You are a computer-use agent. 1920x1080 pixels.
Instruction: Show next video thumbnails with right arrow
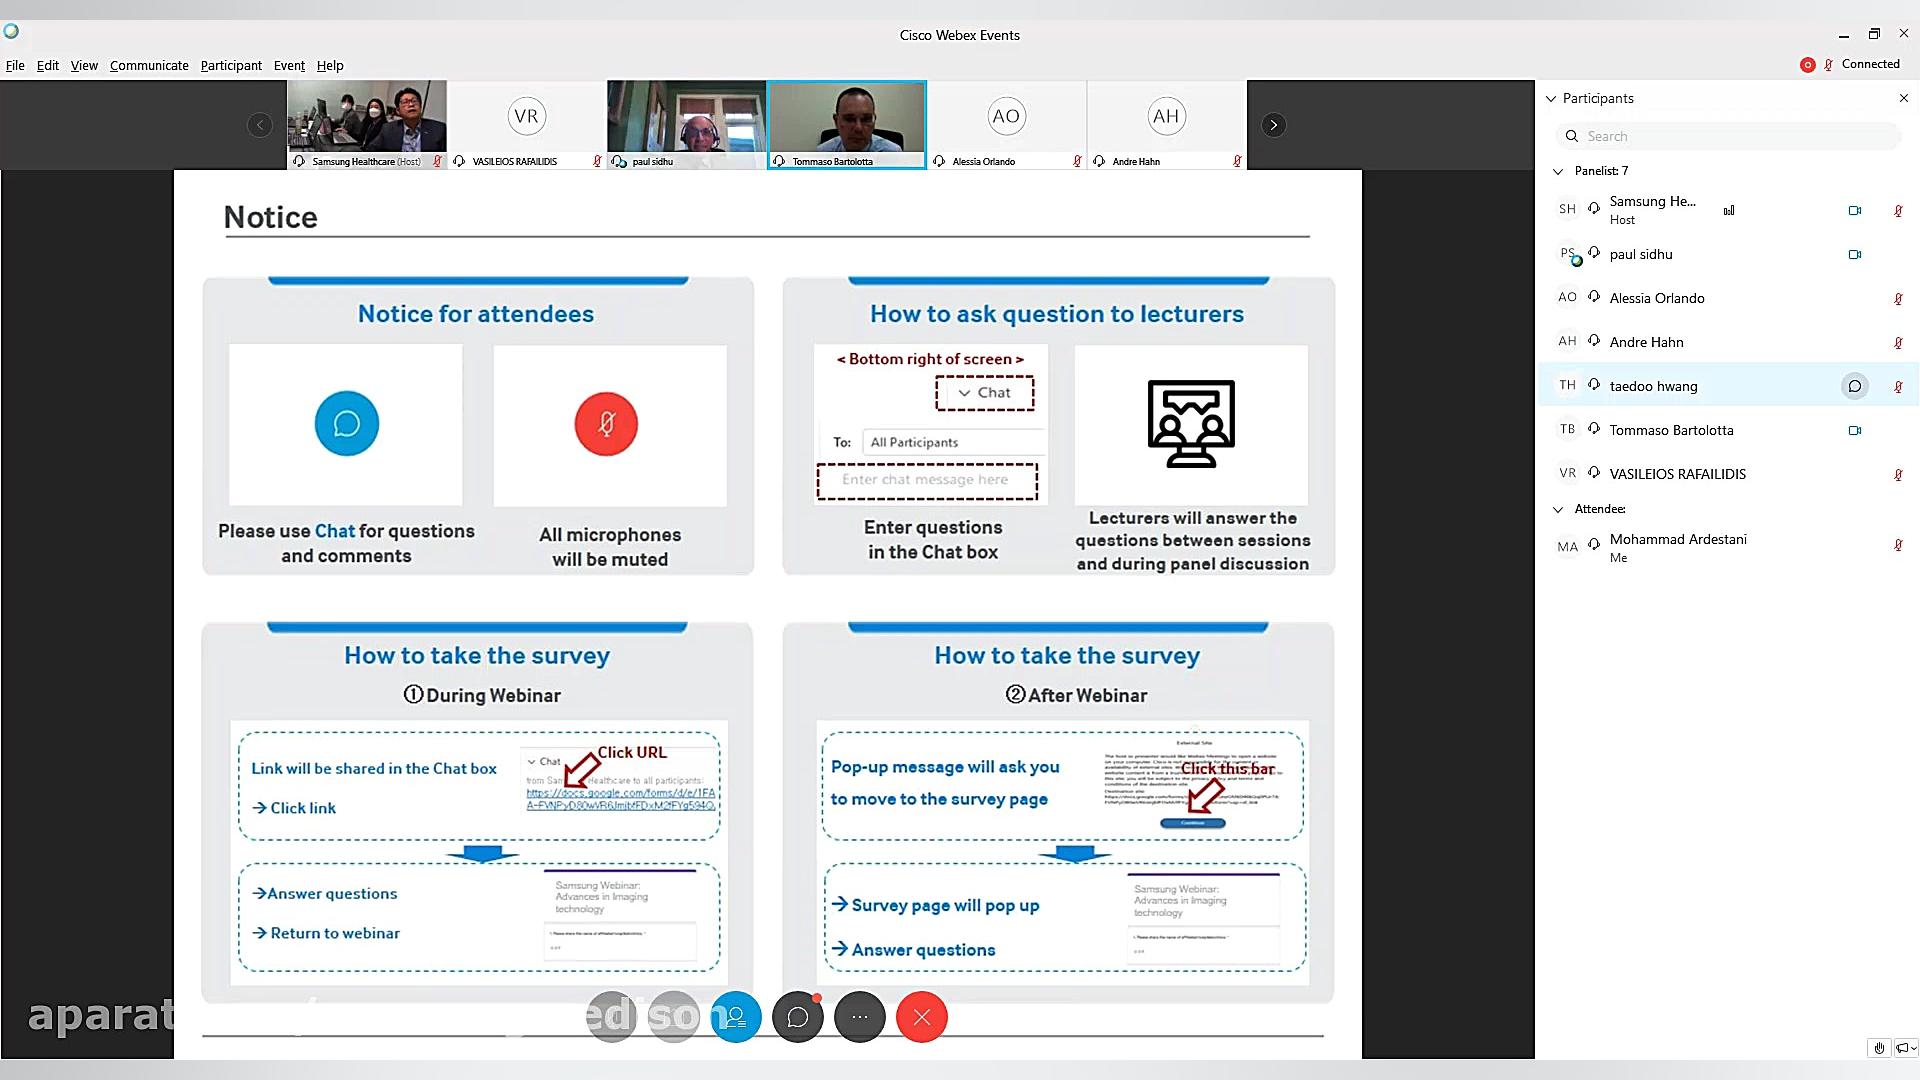point(1273,125)
